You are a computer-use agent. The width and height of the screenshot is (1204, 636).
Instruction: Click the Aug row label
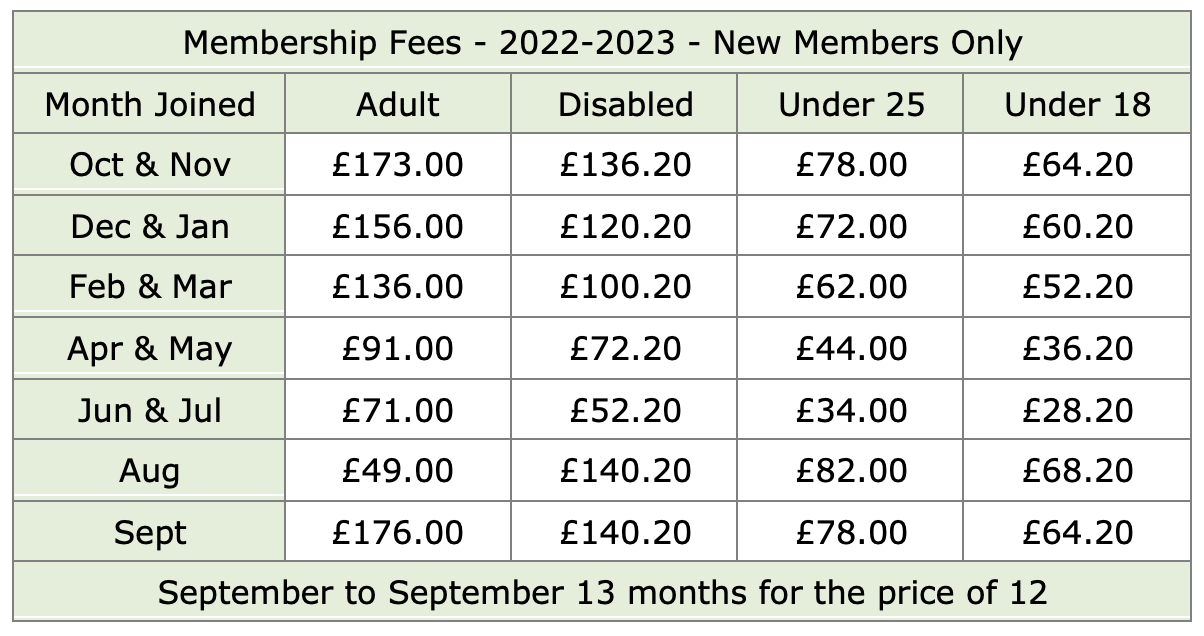point(150,471)
